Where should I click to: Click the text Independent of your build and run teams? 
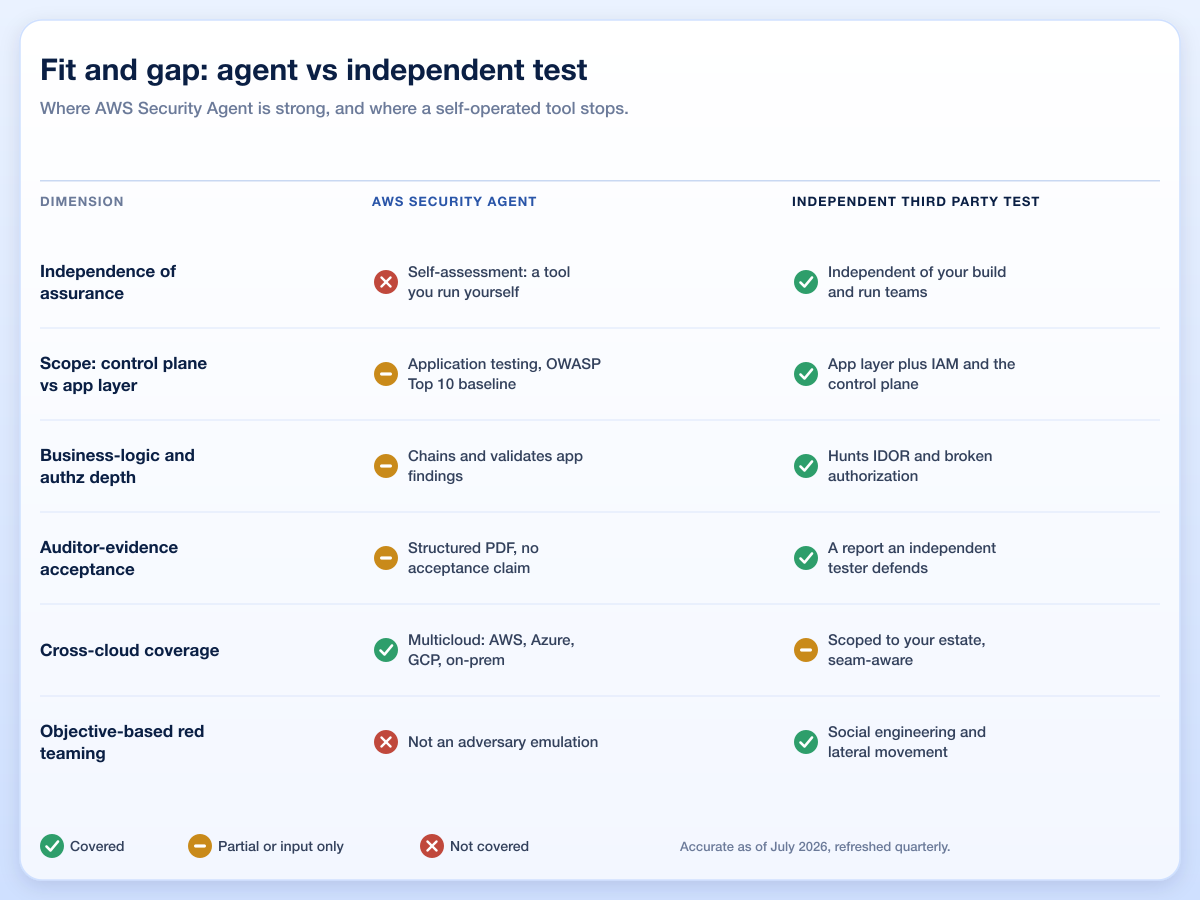coord(917,282)
